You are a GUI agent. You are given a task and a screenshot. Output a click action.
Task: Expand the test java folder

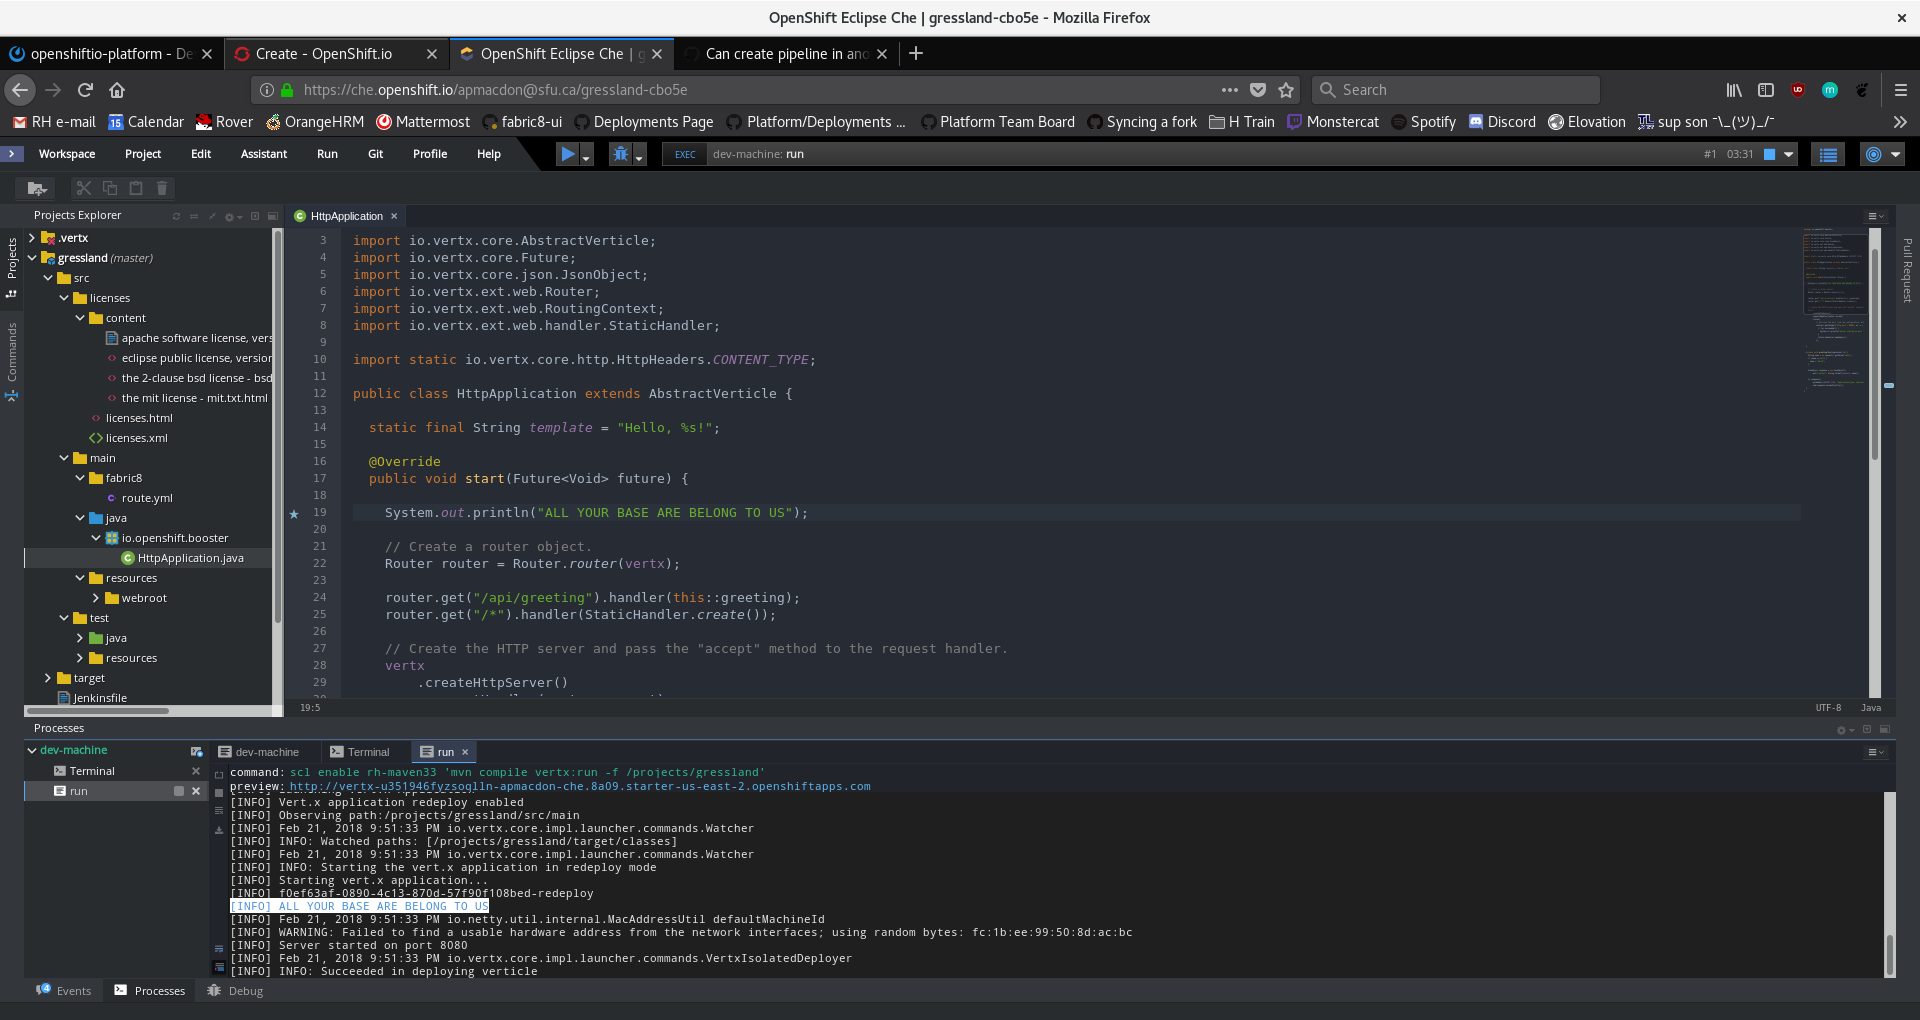(x=79, y=638)
